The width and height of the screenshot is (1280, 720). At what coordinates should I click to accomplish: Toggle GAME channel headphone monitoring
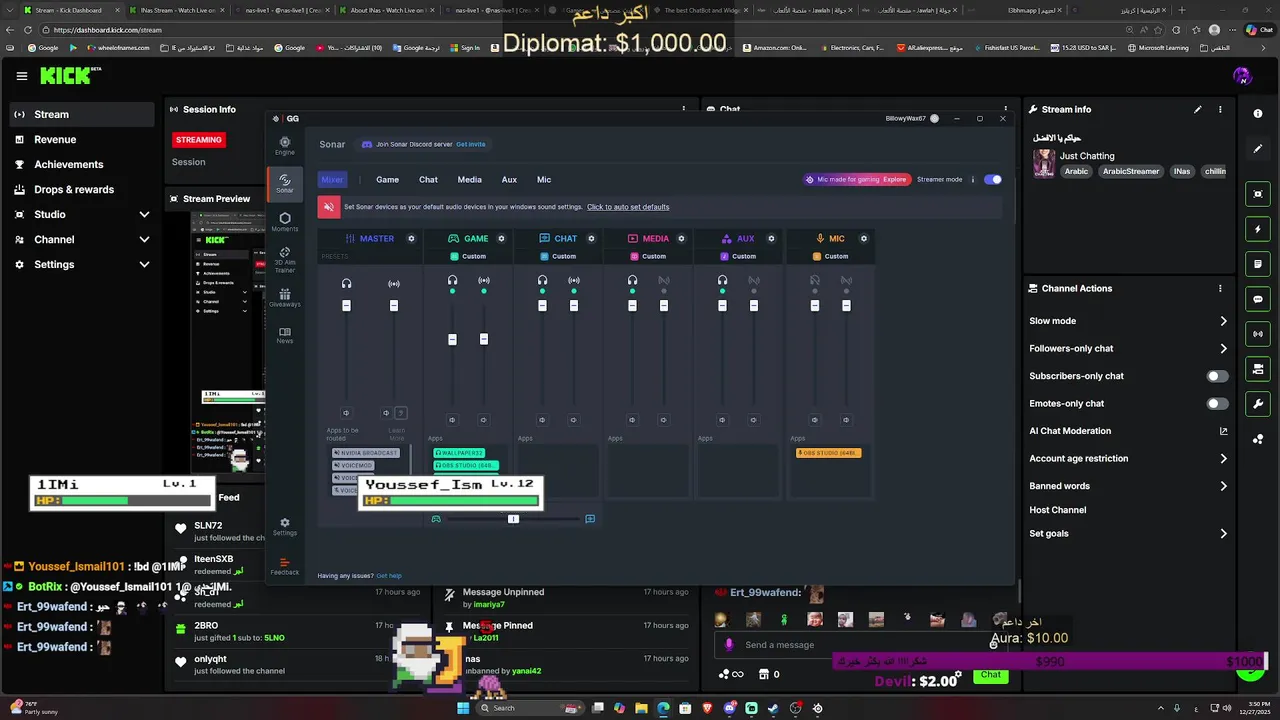[x=453, y=281]
